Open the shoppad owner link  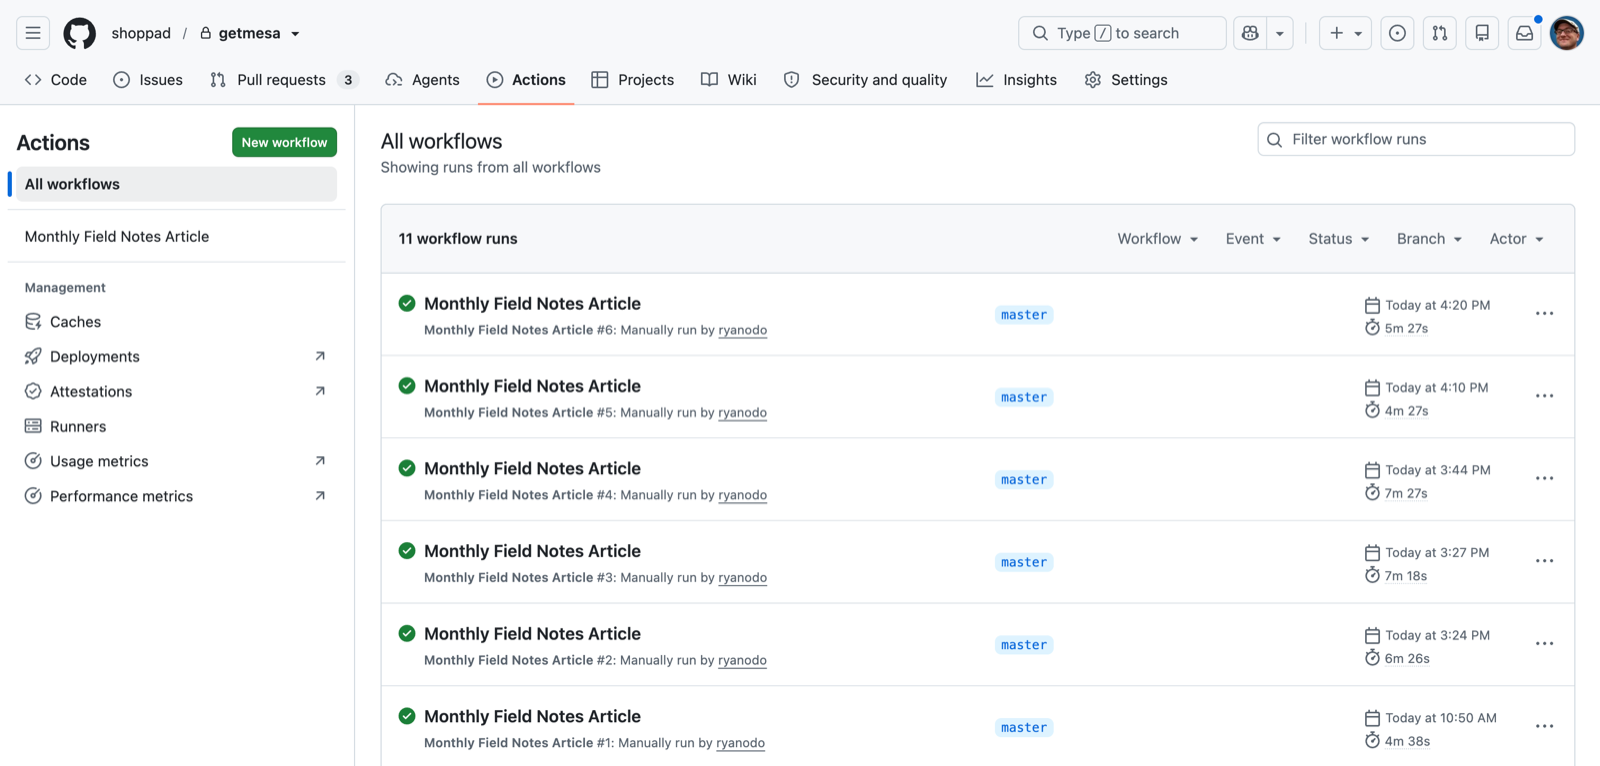141,33
